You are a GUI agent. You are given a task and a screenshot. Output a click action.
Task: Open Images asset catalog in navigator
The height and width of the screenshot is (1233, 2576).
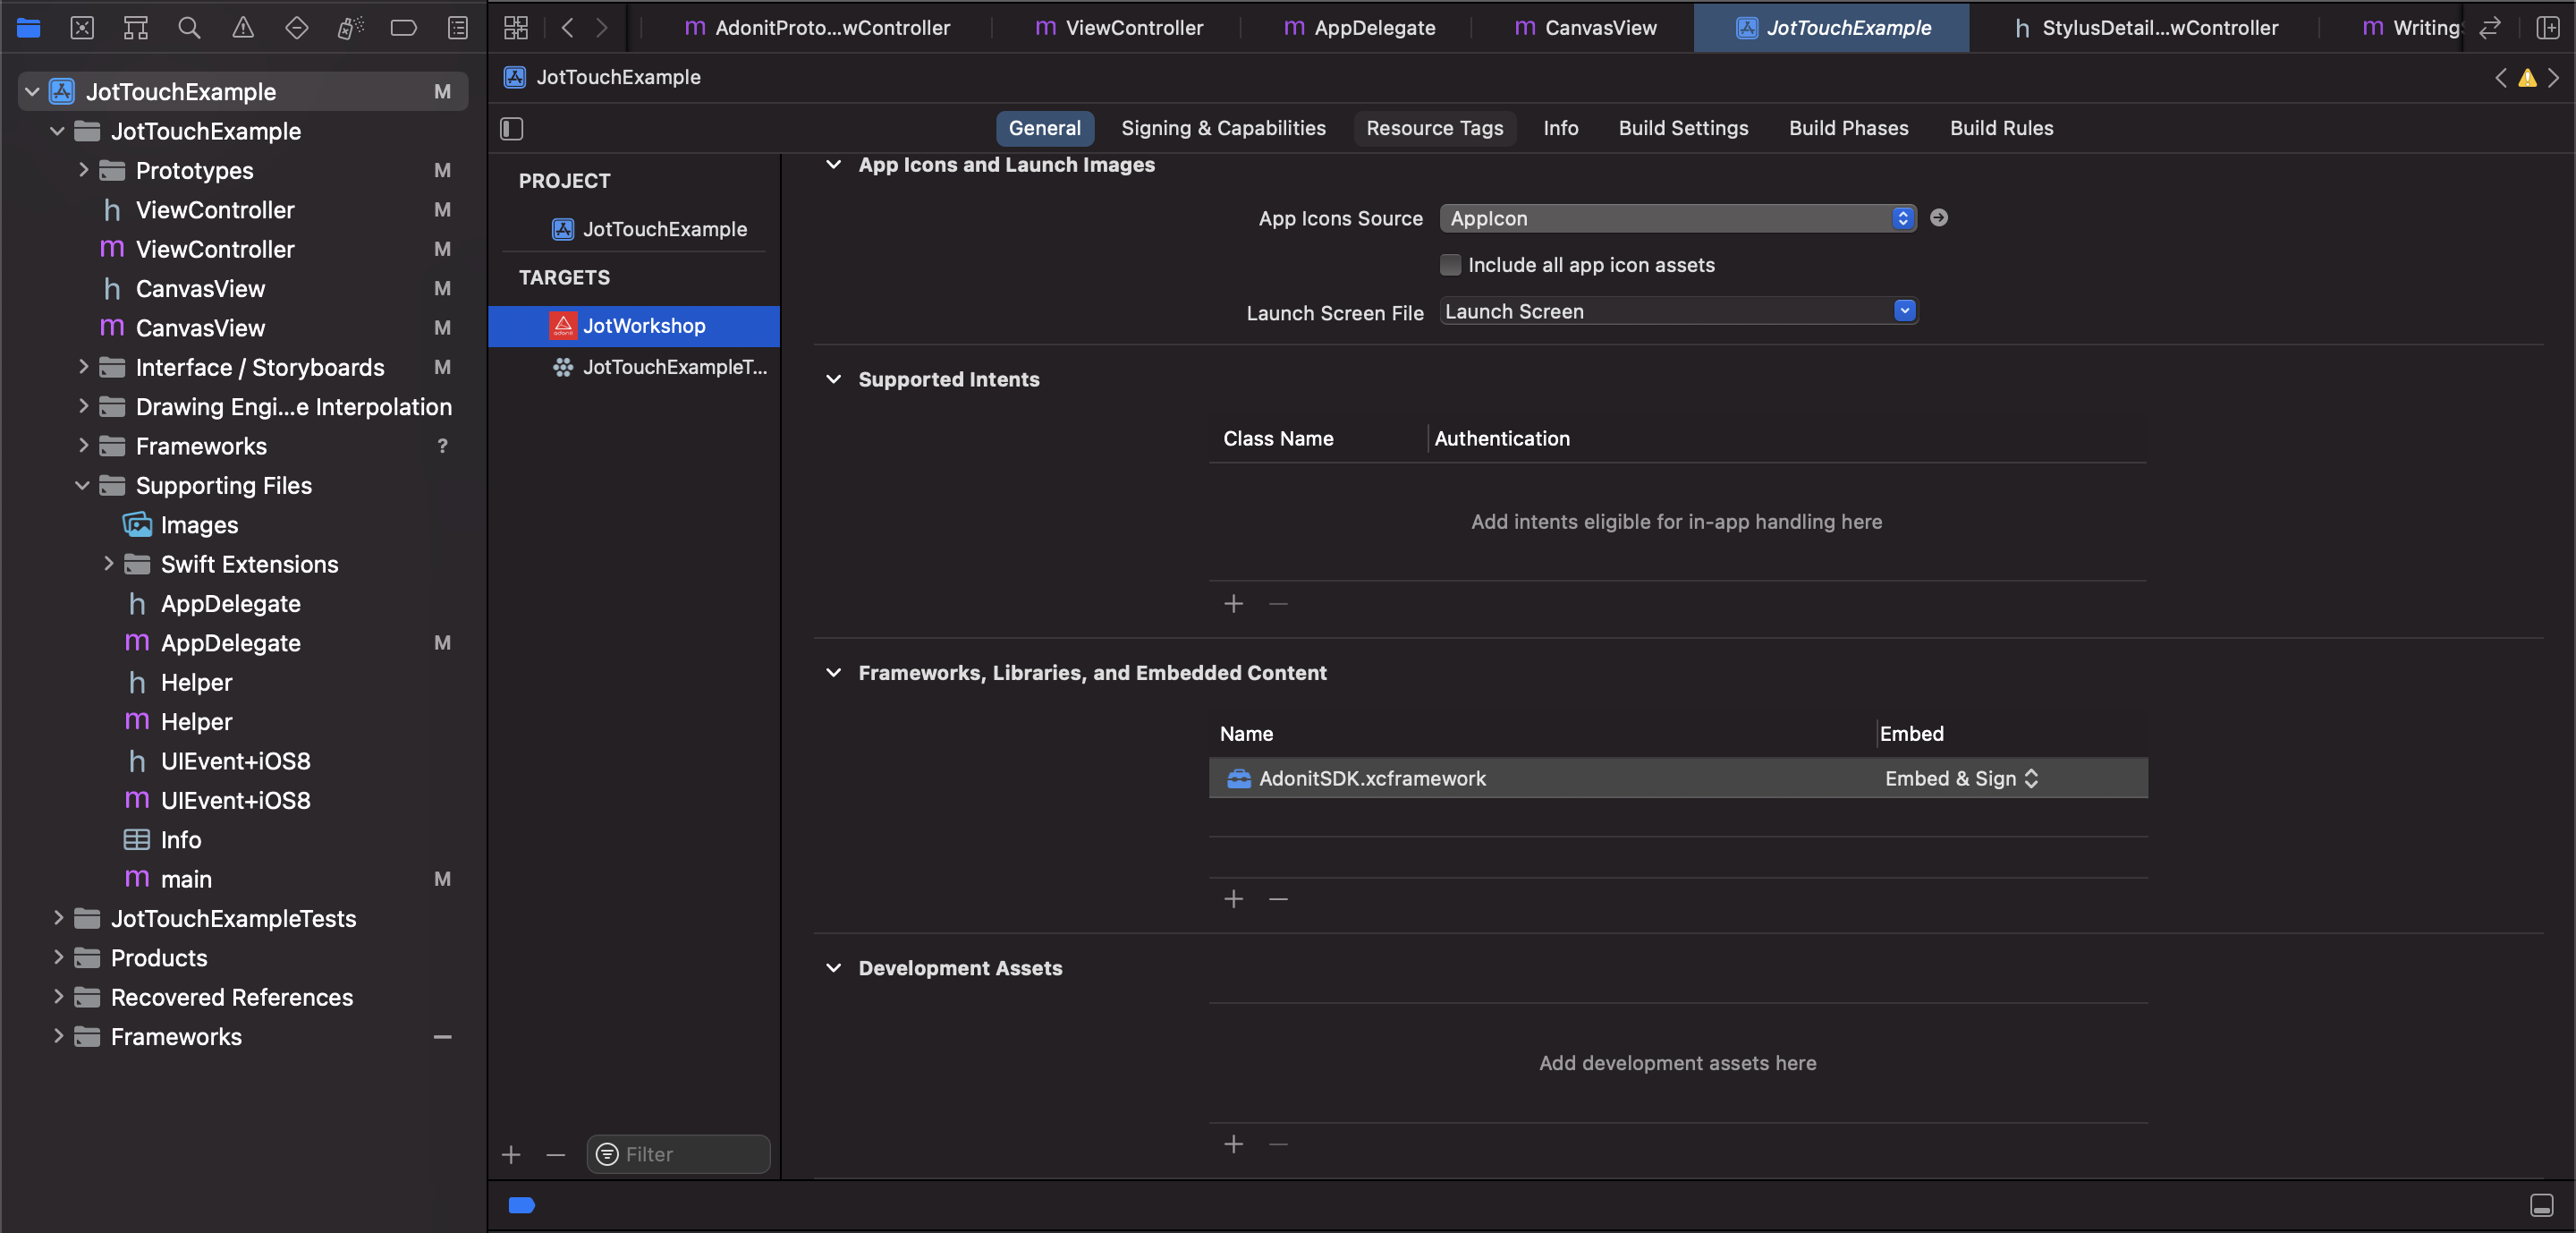pos(180,525)
